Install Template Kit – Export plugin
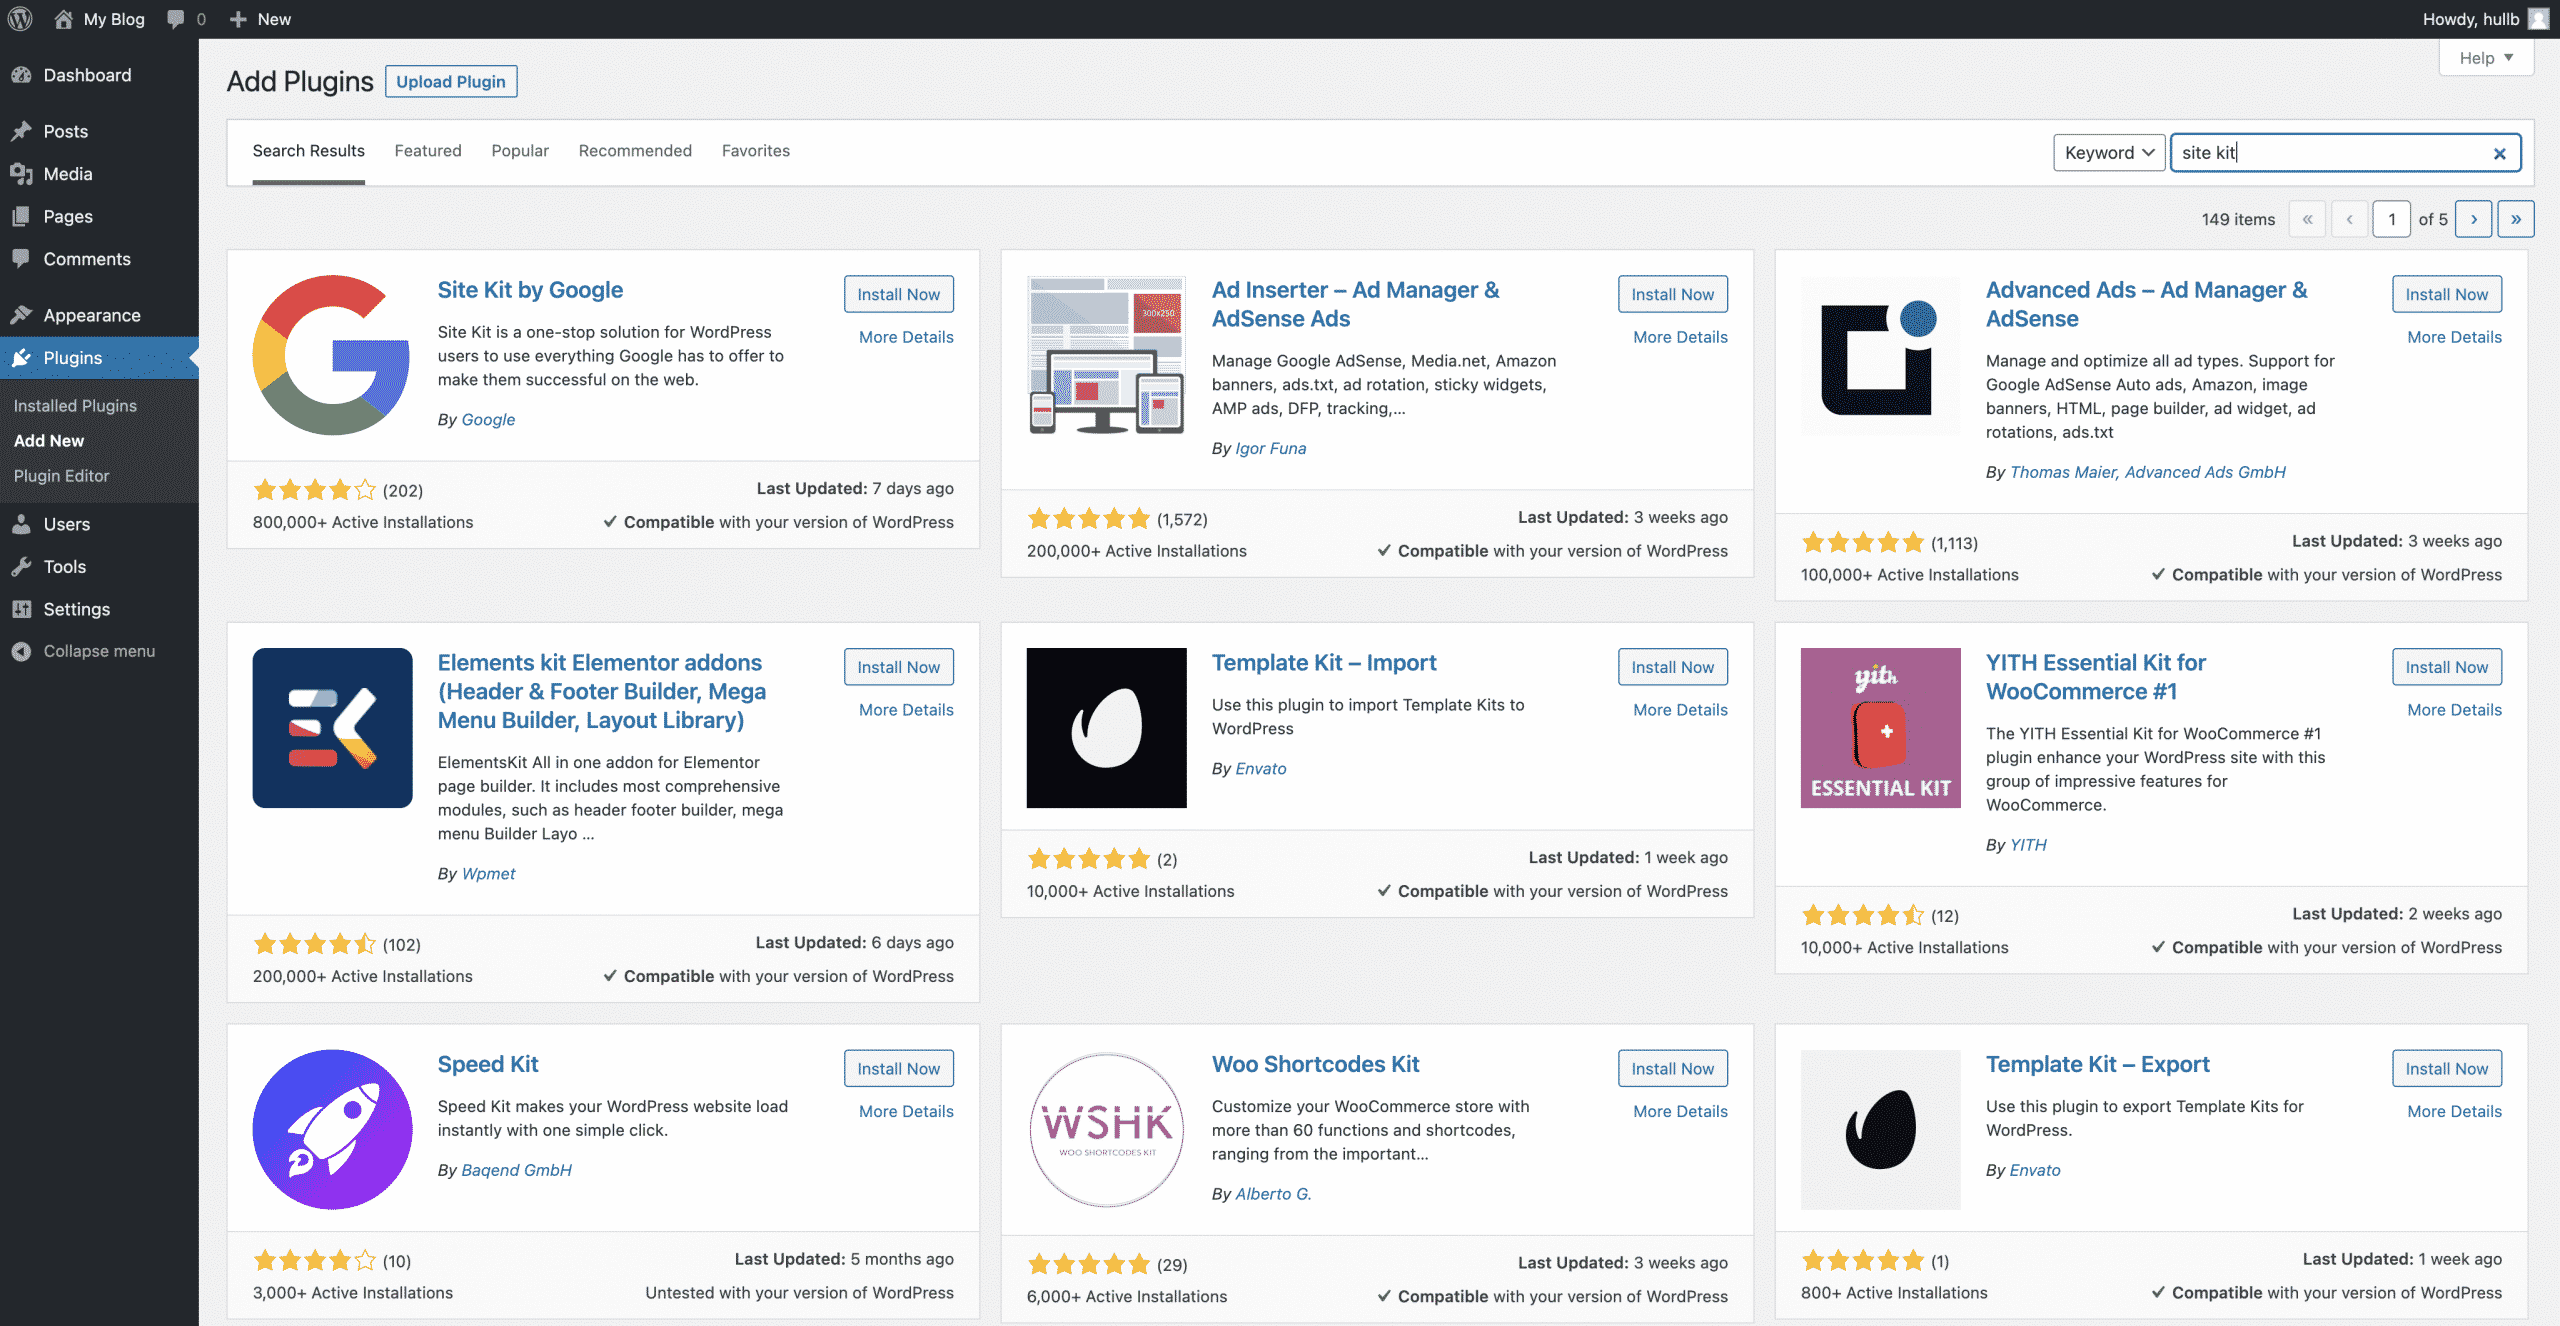Image resolution: width=2560 pixels, height=1326 pixels. click(2446, 1068)
